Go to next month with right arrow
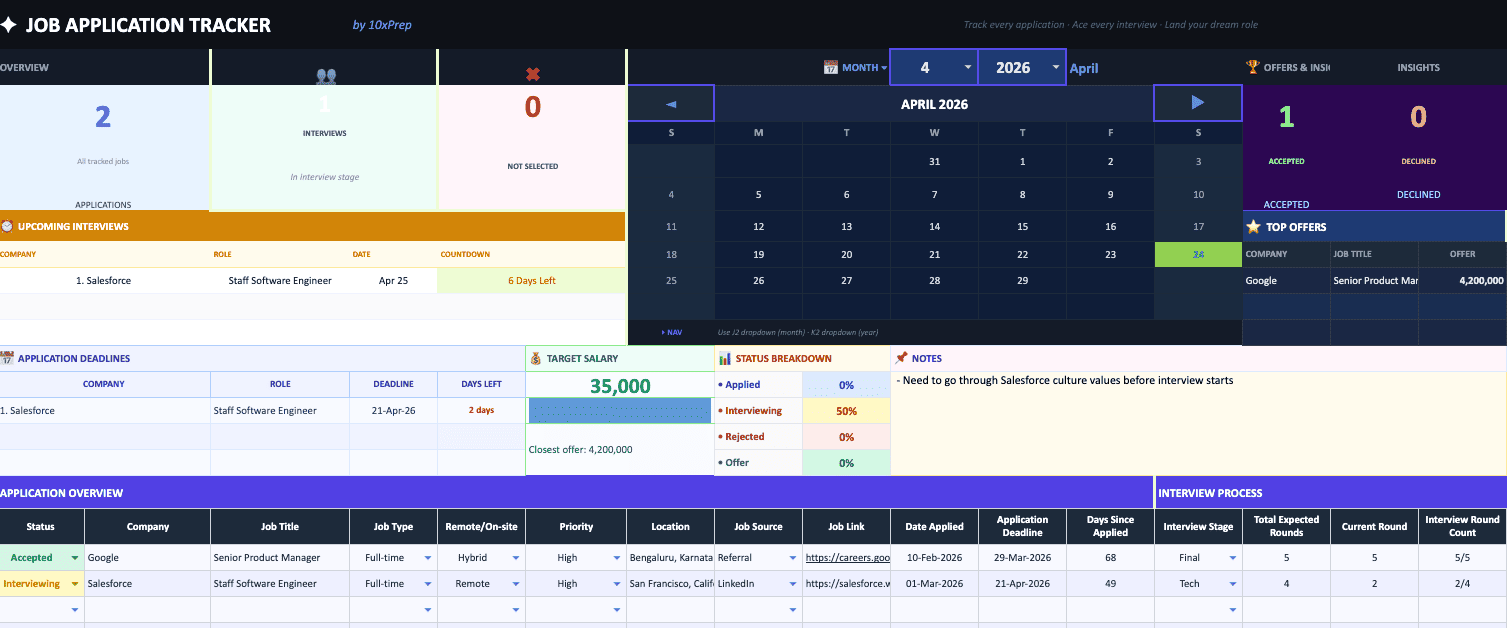 (1198, 103)
